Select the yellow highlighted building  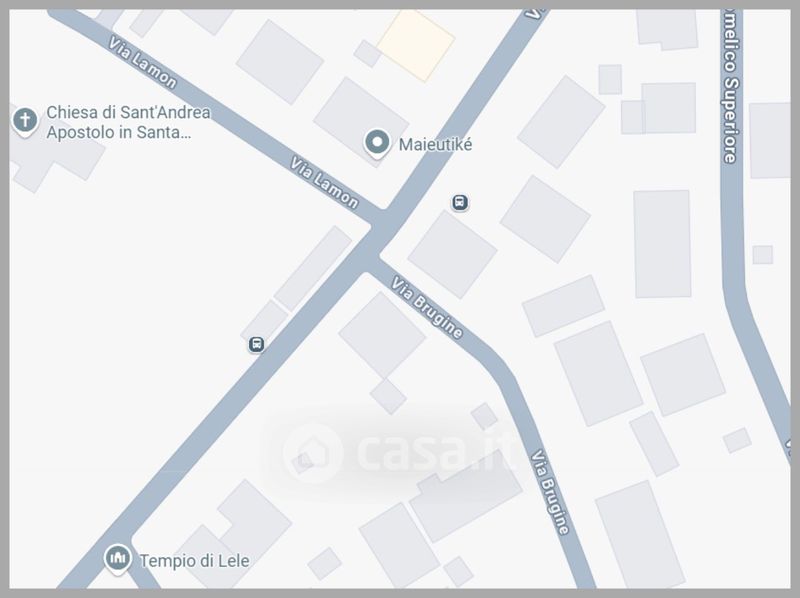click(x=416, y=45)
